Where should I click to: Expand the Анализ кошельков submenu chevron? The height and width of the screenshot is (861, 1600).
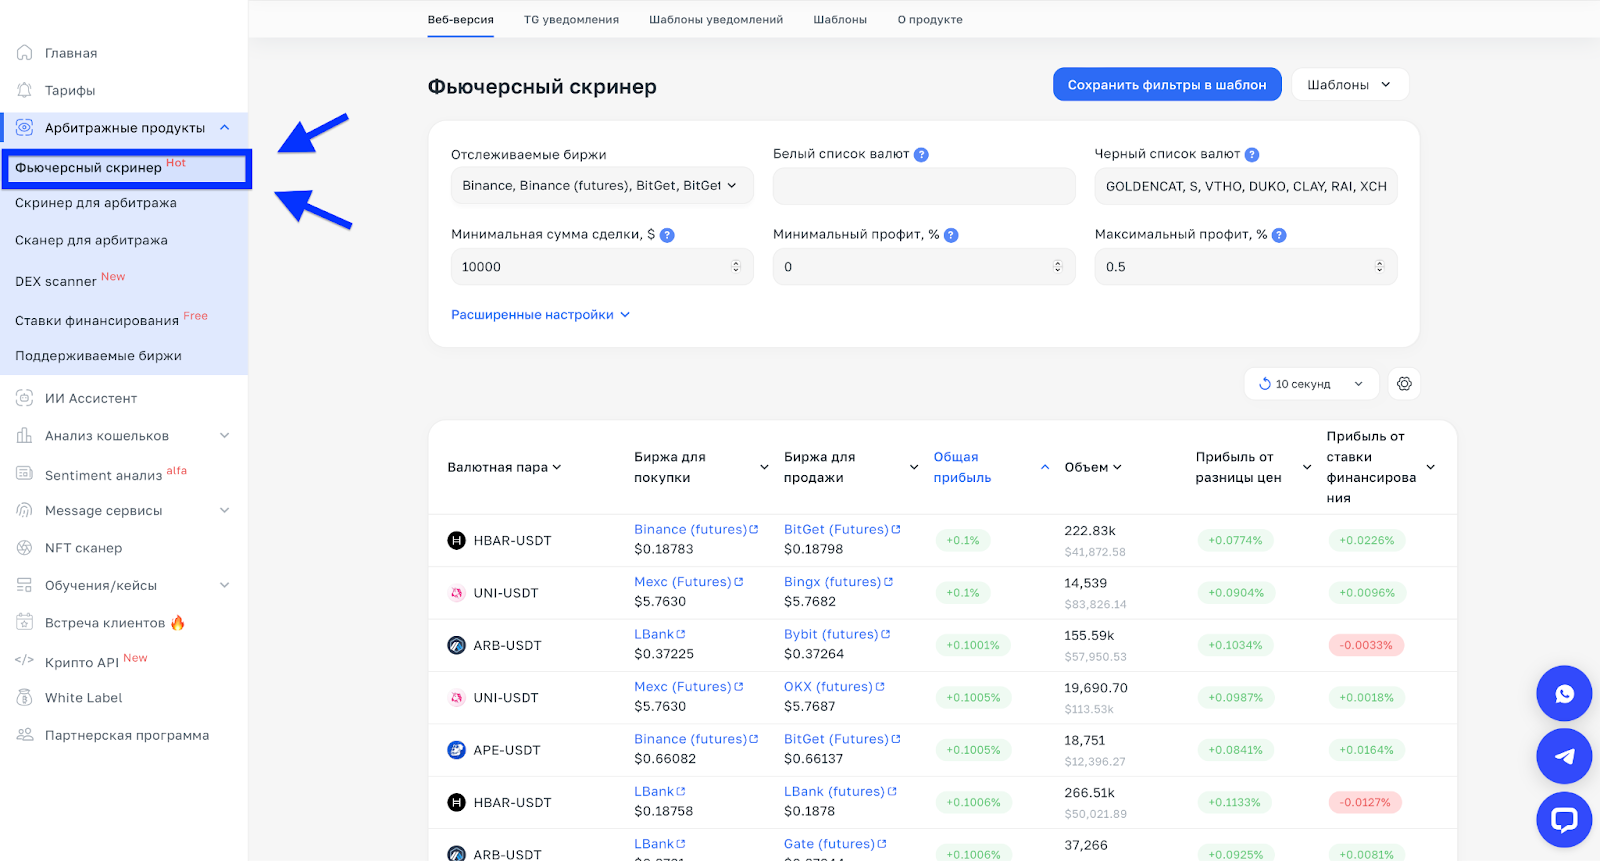(x=225, y=435)
